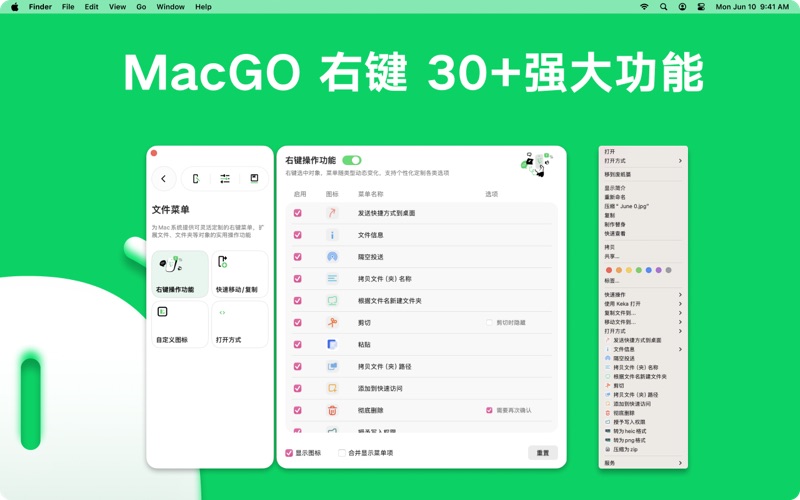Screen dimensions: 800x500
Task: Uncheck the 文件信息 enable checkbox
Action: pyautogui.click(x=298, y=235)
